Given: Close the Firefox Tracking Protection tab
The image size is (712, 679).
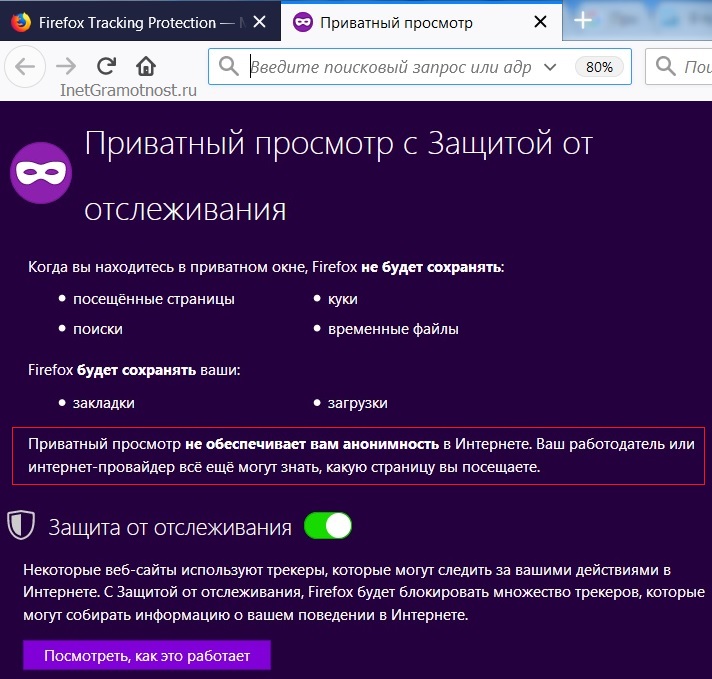Looking at the screenshot, I should coord(259,21).
